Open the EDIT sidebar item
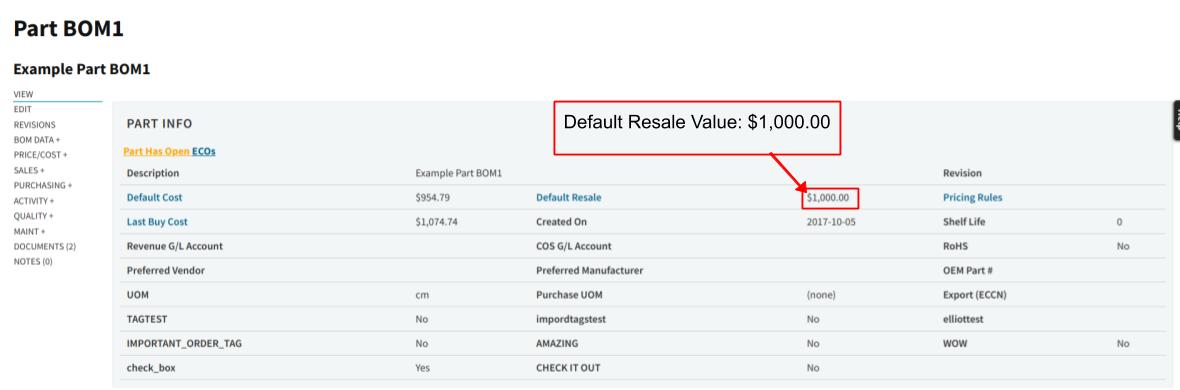Screen dimensions: 1180x390 [x=23, y=109]
